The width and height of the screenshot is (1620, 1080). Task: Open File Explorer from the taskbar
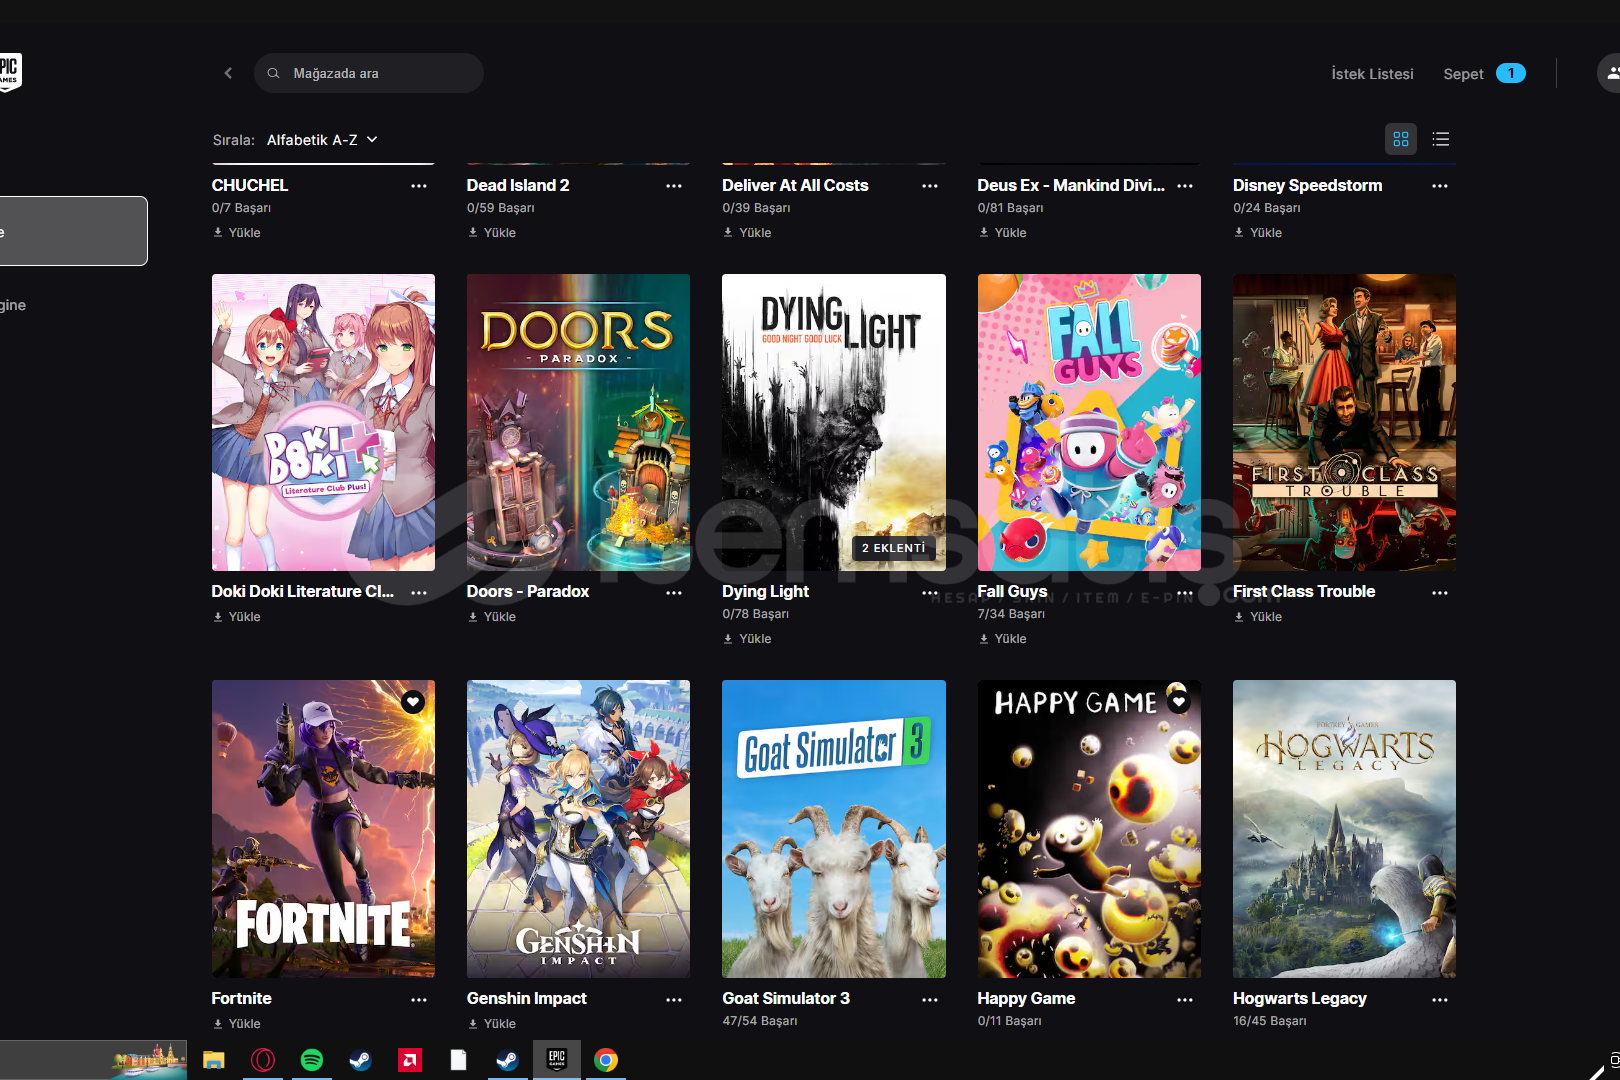point(214,1060)
